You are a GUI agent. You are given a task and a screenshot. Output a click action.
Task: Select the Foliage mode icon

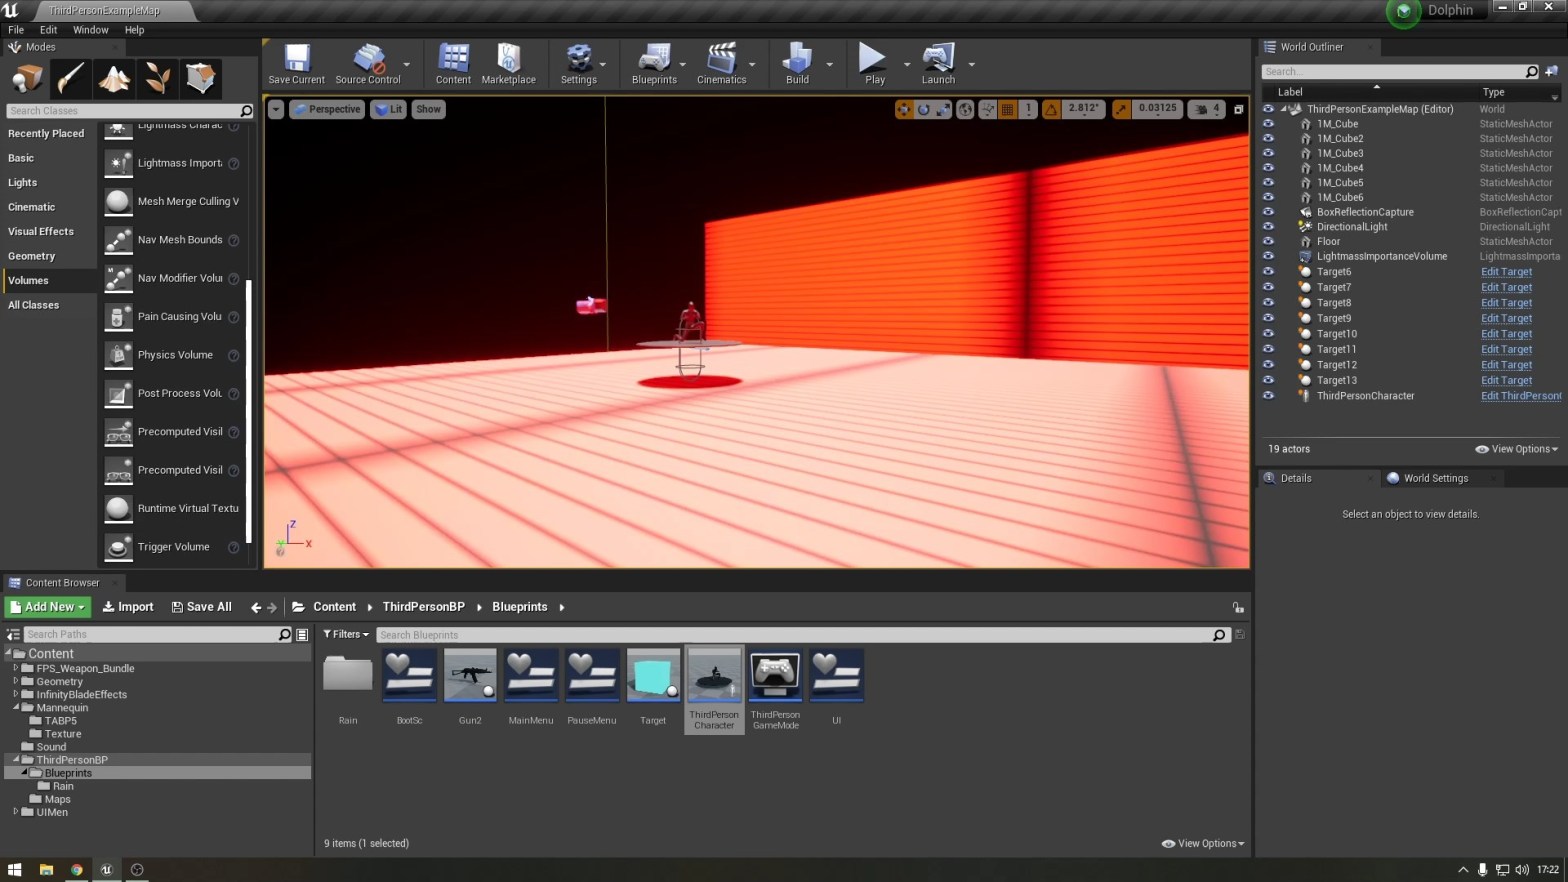[x=157, y=78]
